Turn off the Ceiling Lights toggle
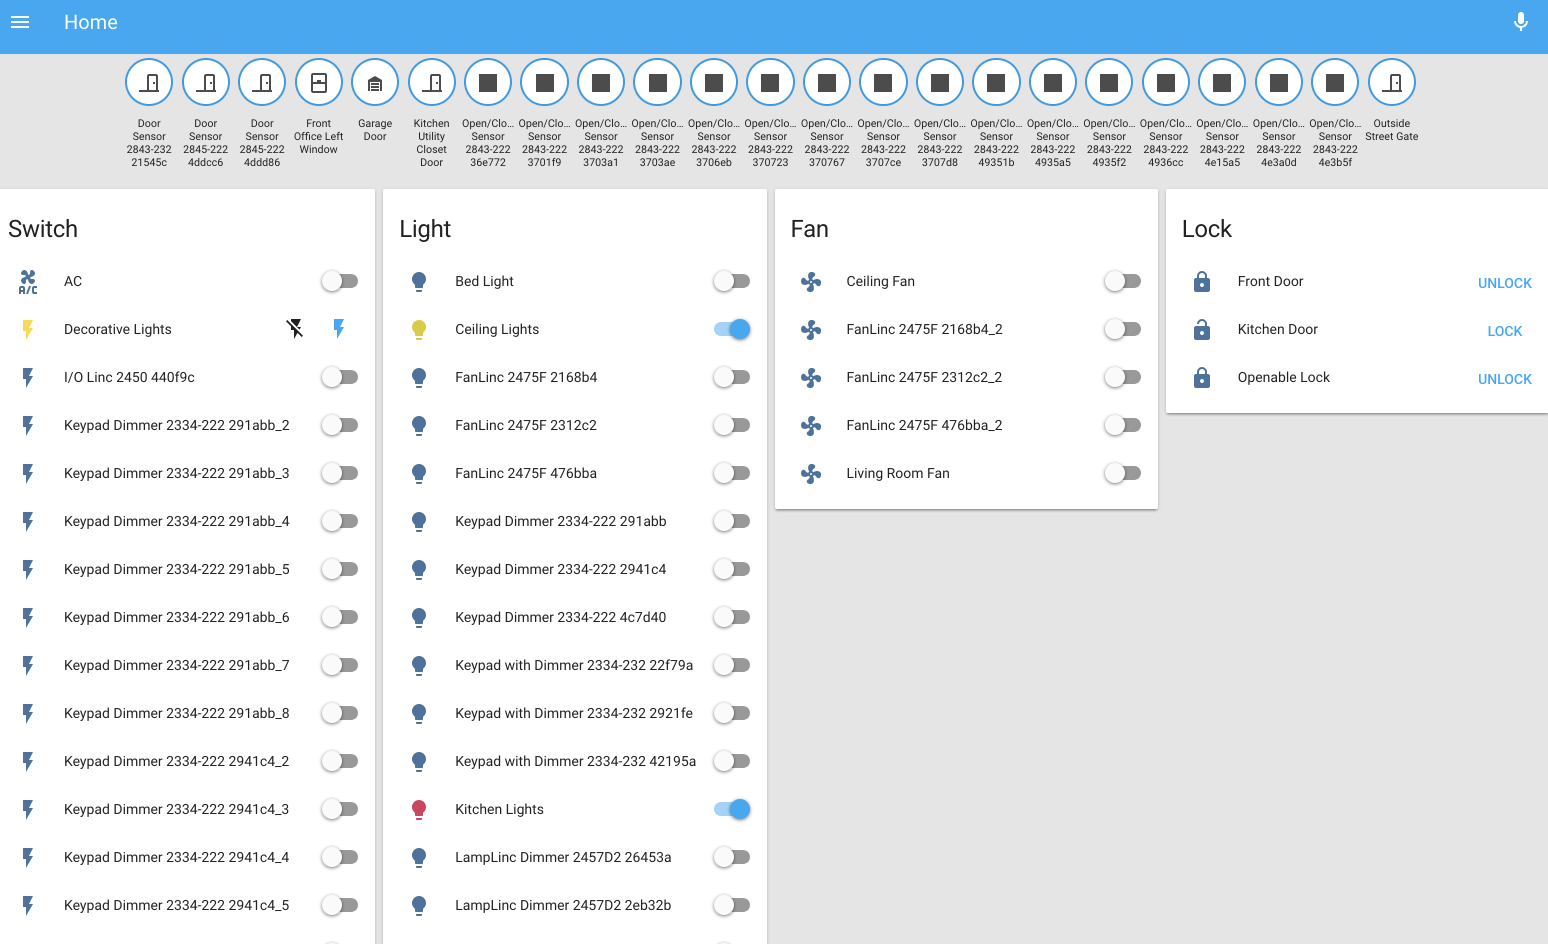1548x944 pixels. point(731,329)
